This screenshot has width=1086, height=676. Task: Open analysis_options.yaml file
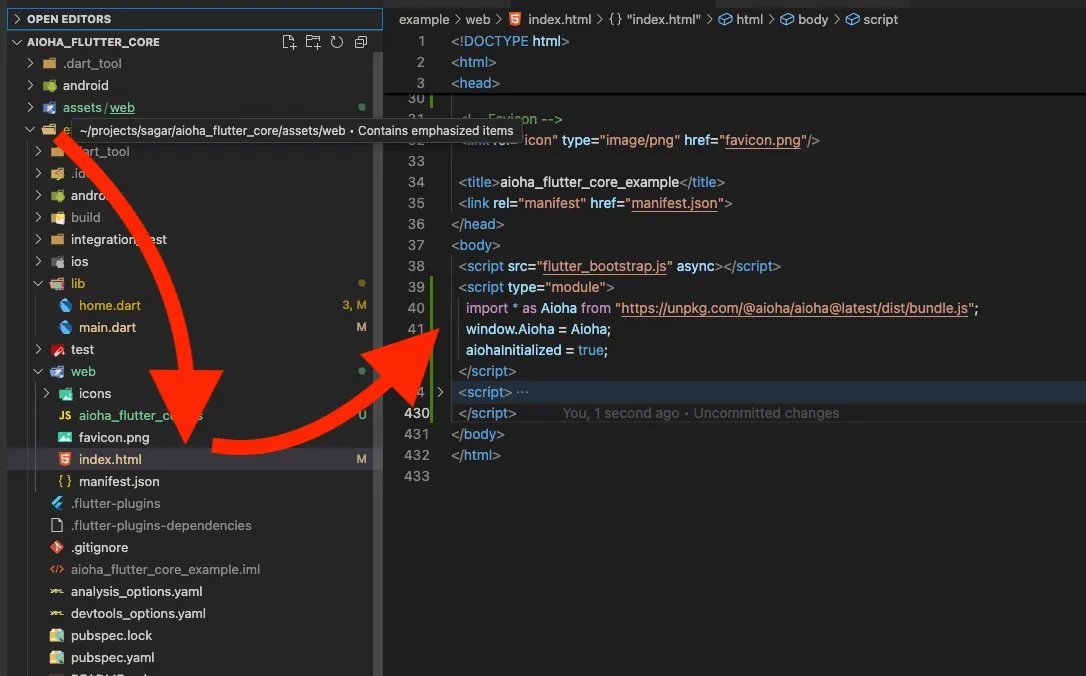point(136,592)
